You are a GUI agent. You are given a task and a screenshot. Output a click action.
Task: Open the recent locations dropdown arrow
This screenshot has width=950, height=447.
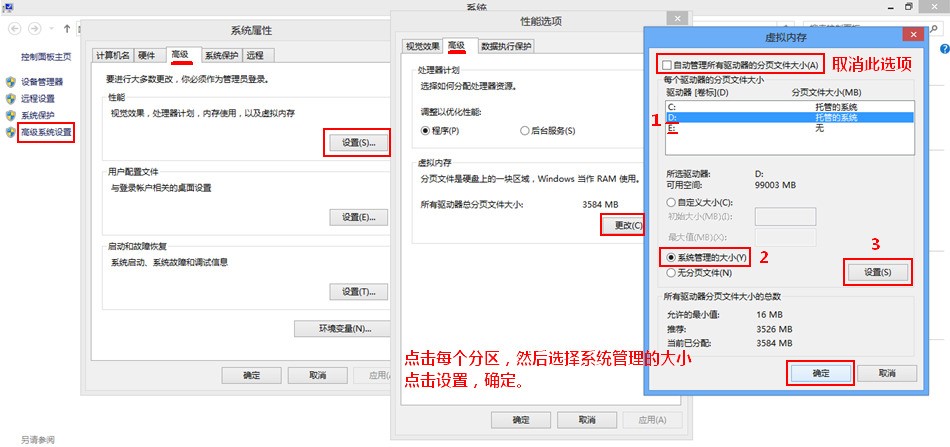tap(51, 28)
